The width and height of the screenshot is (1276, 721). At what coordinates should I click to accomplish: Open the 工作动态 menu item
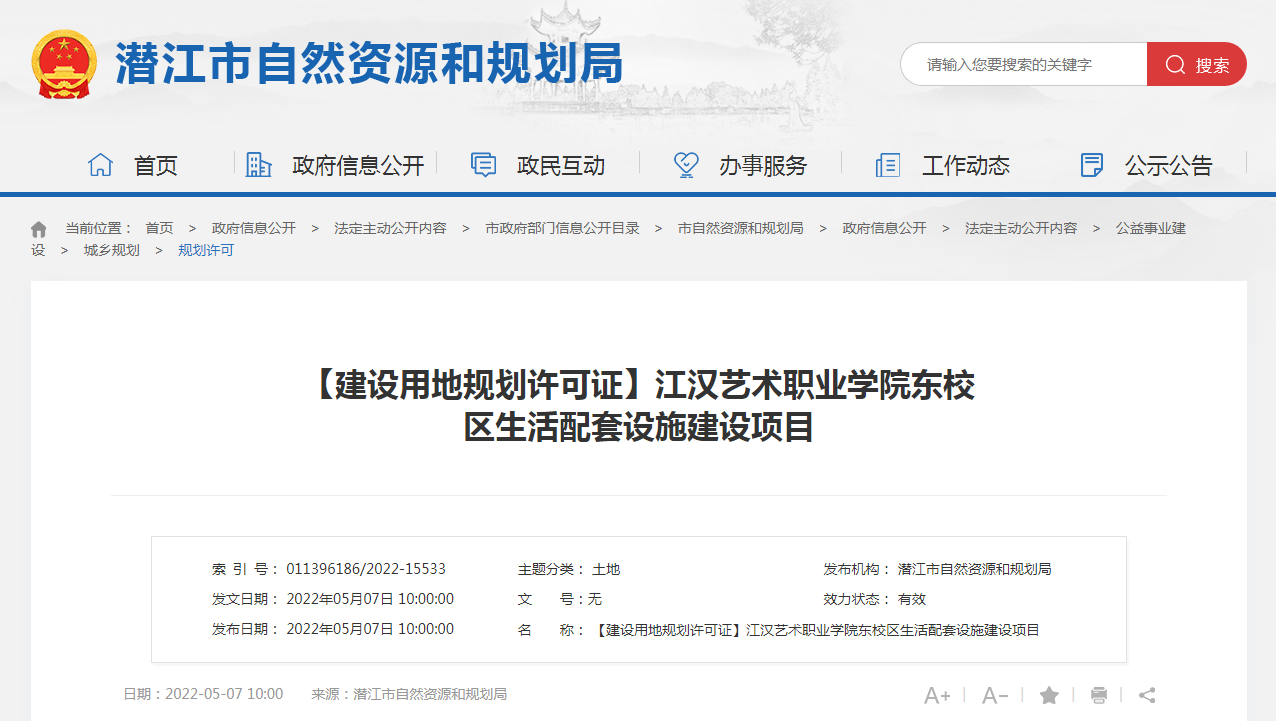tap(965, 165)
